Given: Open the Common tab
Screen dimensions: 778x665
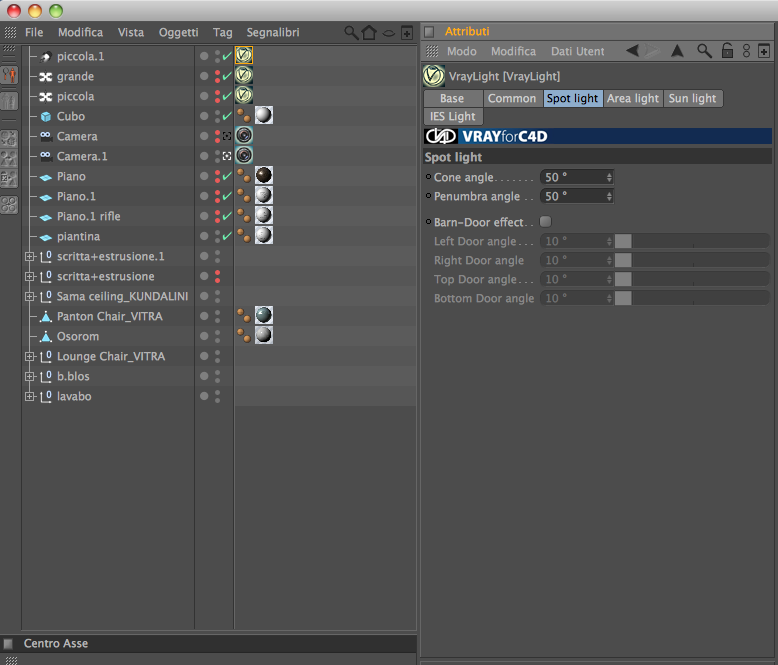Looking at the screenshot, I should [x=512, y=98].
